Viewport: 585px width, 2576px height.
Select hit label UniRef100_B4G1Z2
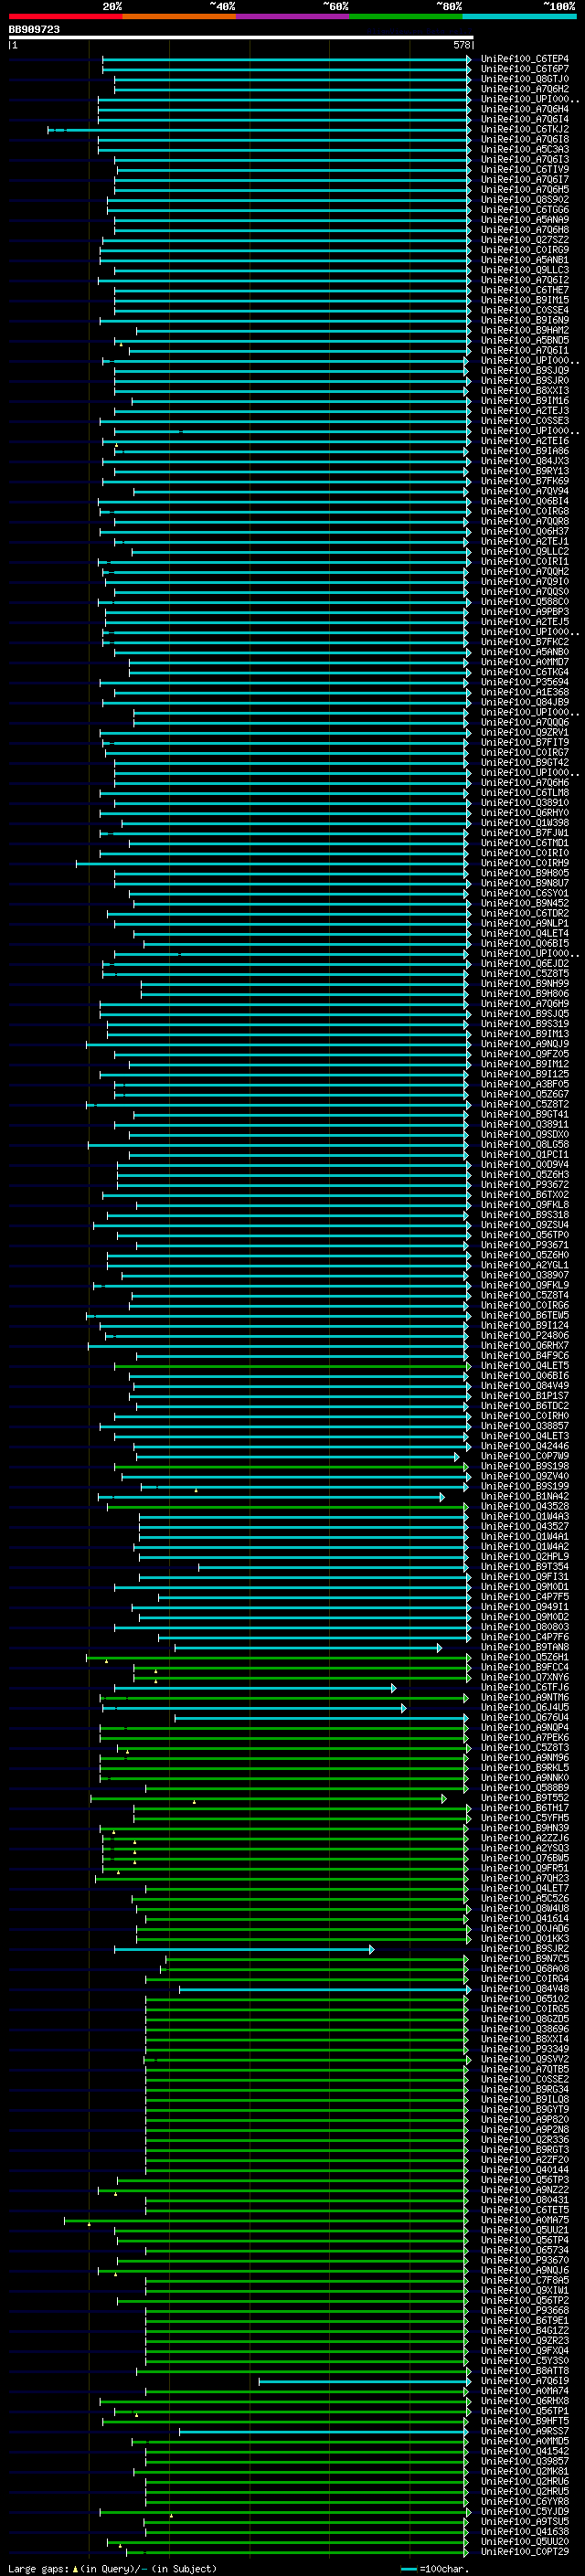[525, 2330]
